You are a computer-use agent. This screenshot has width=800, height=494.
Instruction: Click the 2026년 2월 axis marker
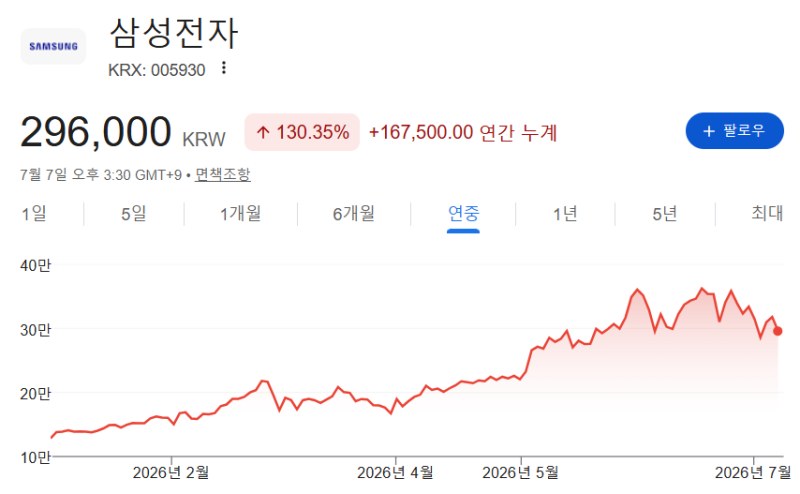[171, 473]
